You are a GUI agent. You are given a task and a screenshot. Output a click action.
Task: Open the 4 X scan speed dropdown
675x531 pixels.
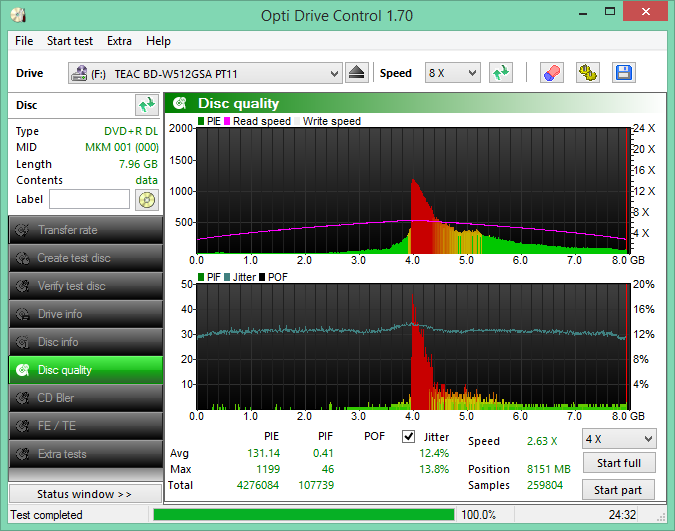point(619,439)
